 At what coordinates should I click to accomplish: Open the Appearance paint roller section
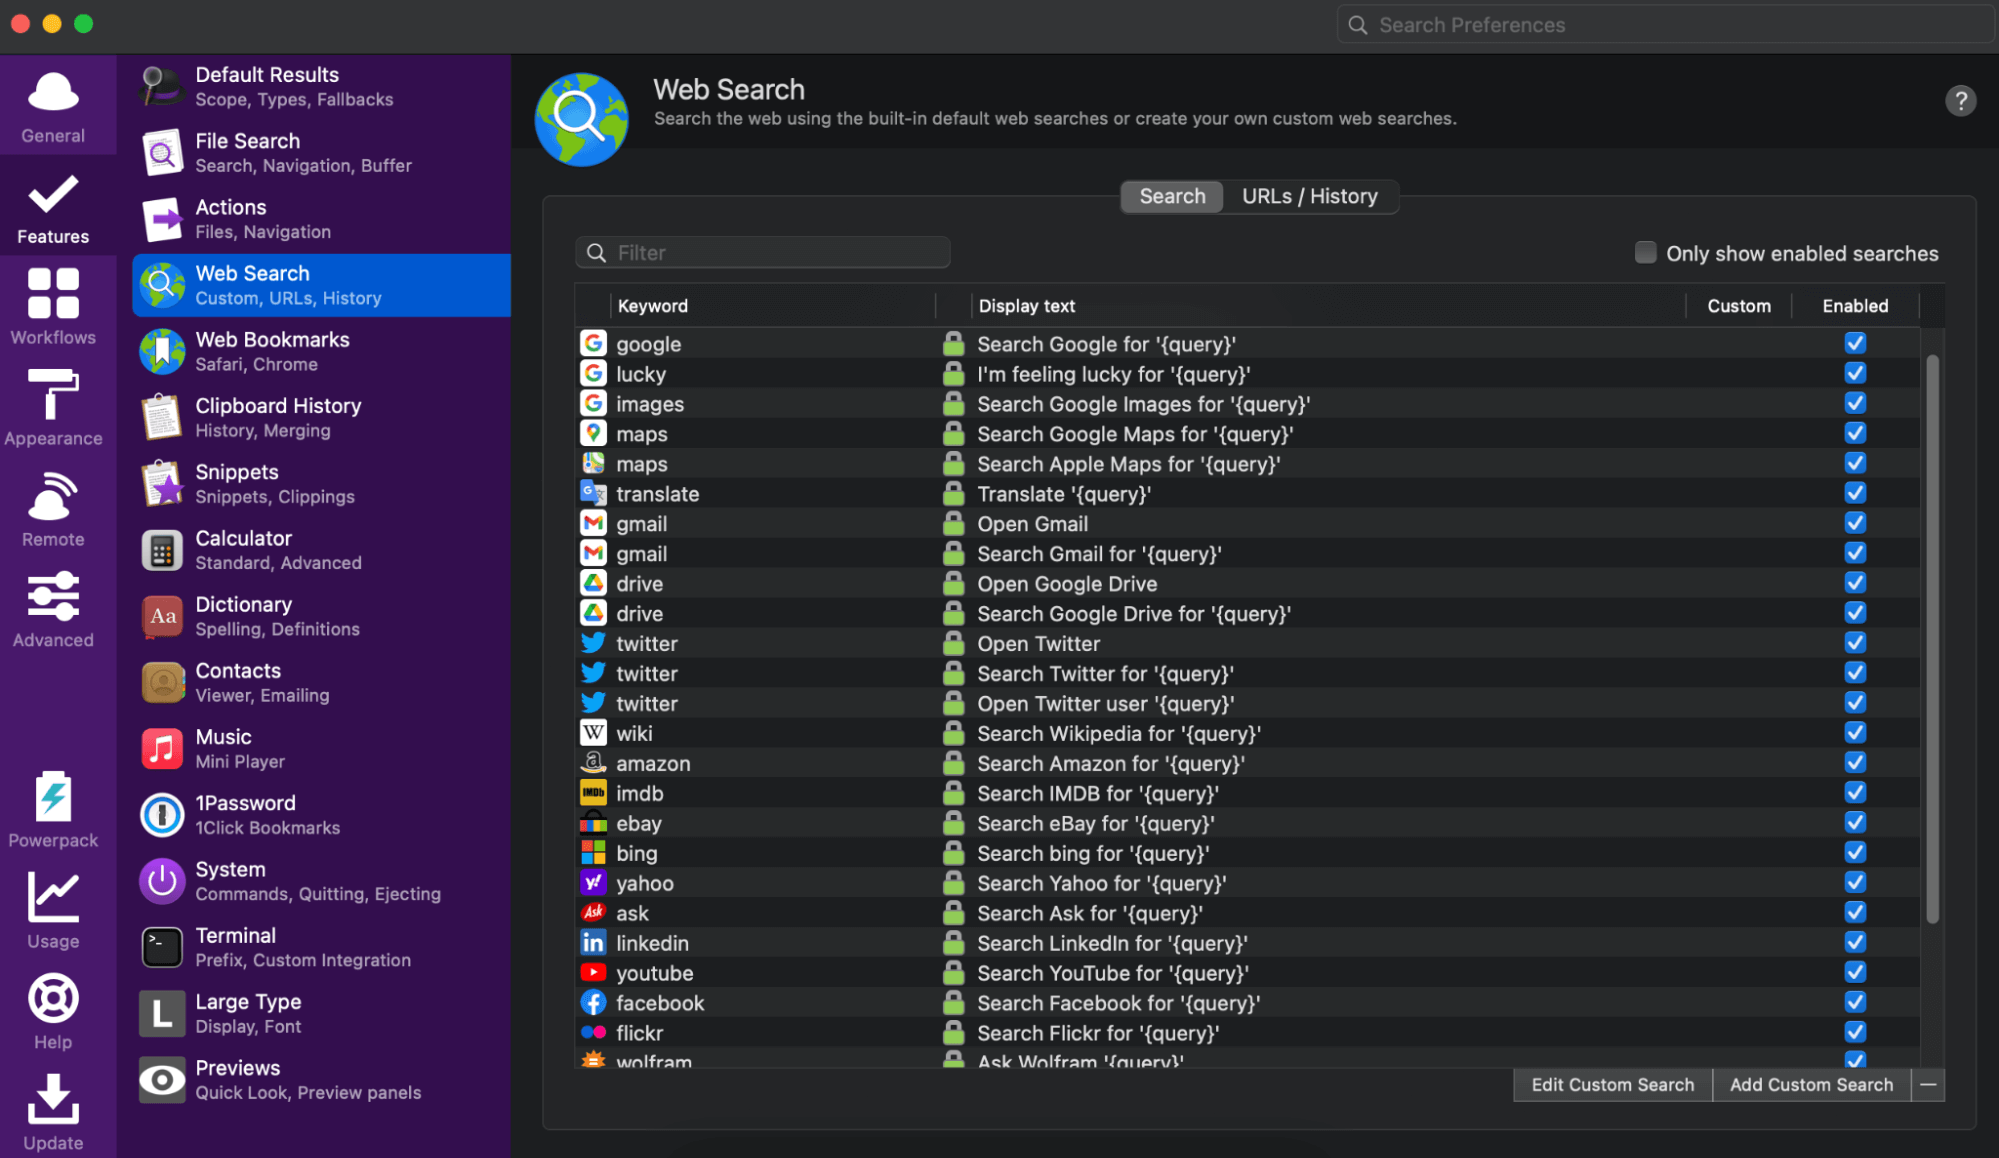[x=53, y=407]
